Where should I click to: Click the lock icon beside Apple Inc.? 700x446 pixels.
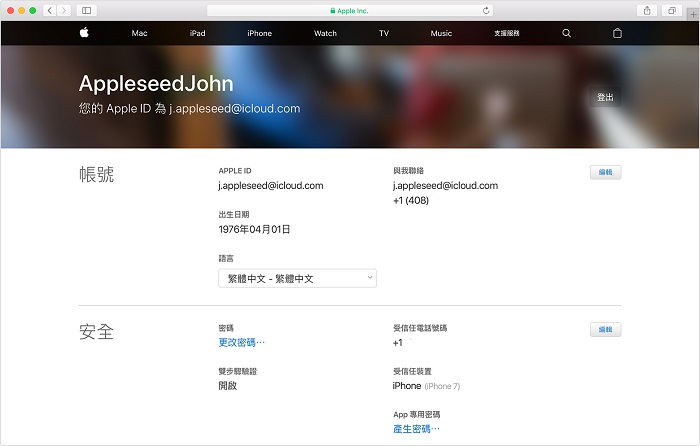(333, 11)
